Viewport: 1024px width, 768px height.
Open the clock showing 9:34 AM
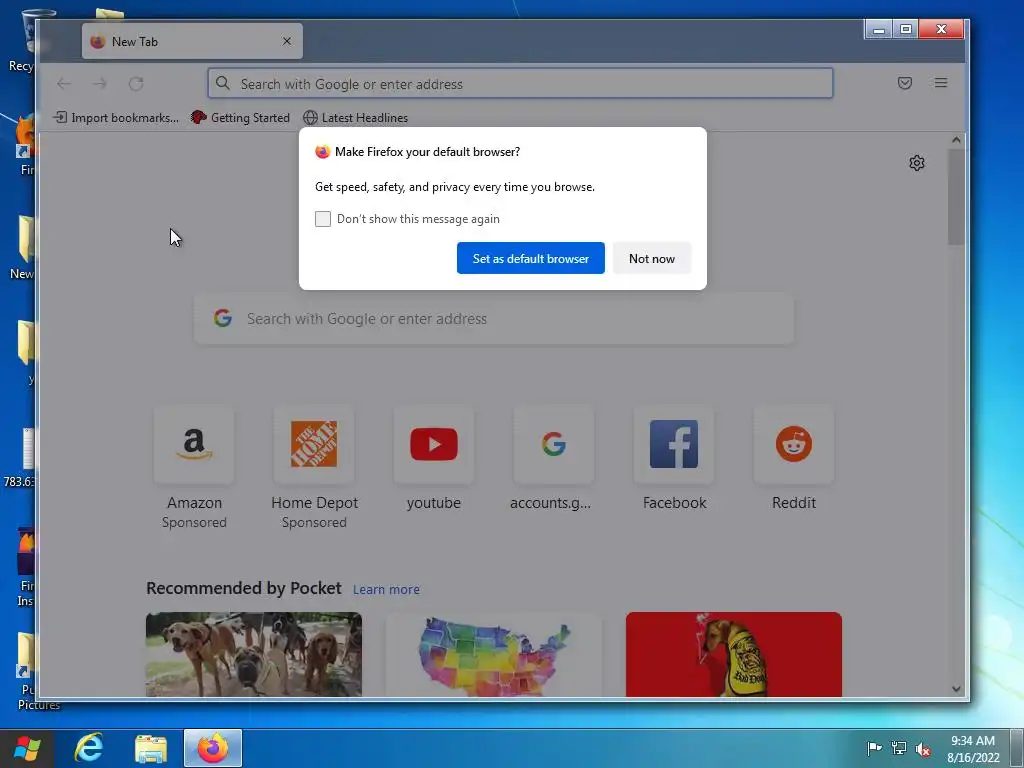(972, 748)
